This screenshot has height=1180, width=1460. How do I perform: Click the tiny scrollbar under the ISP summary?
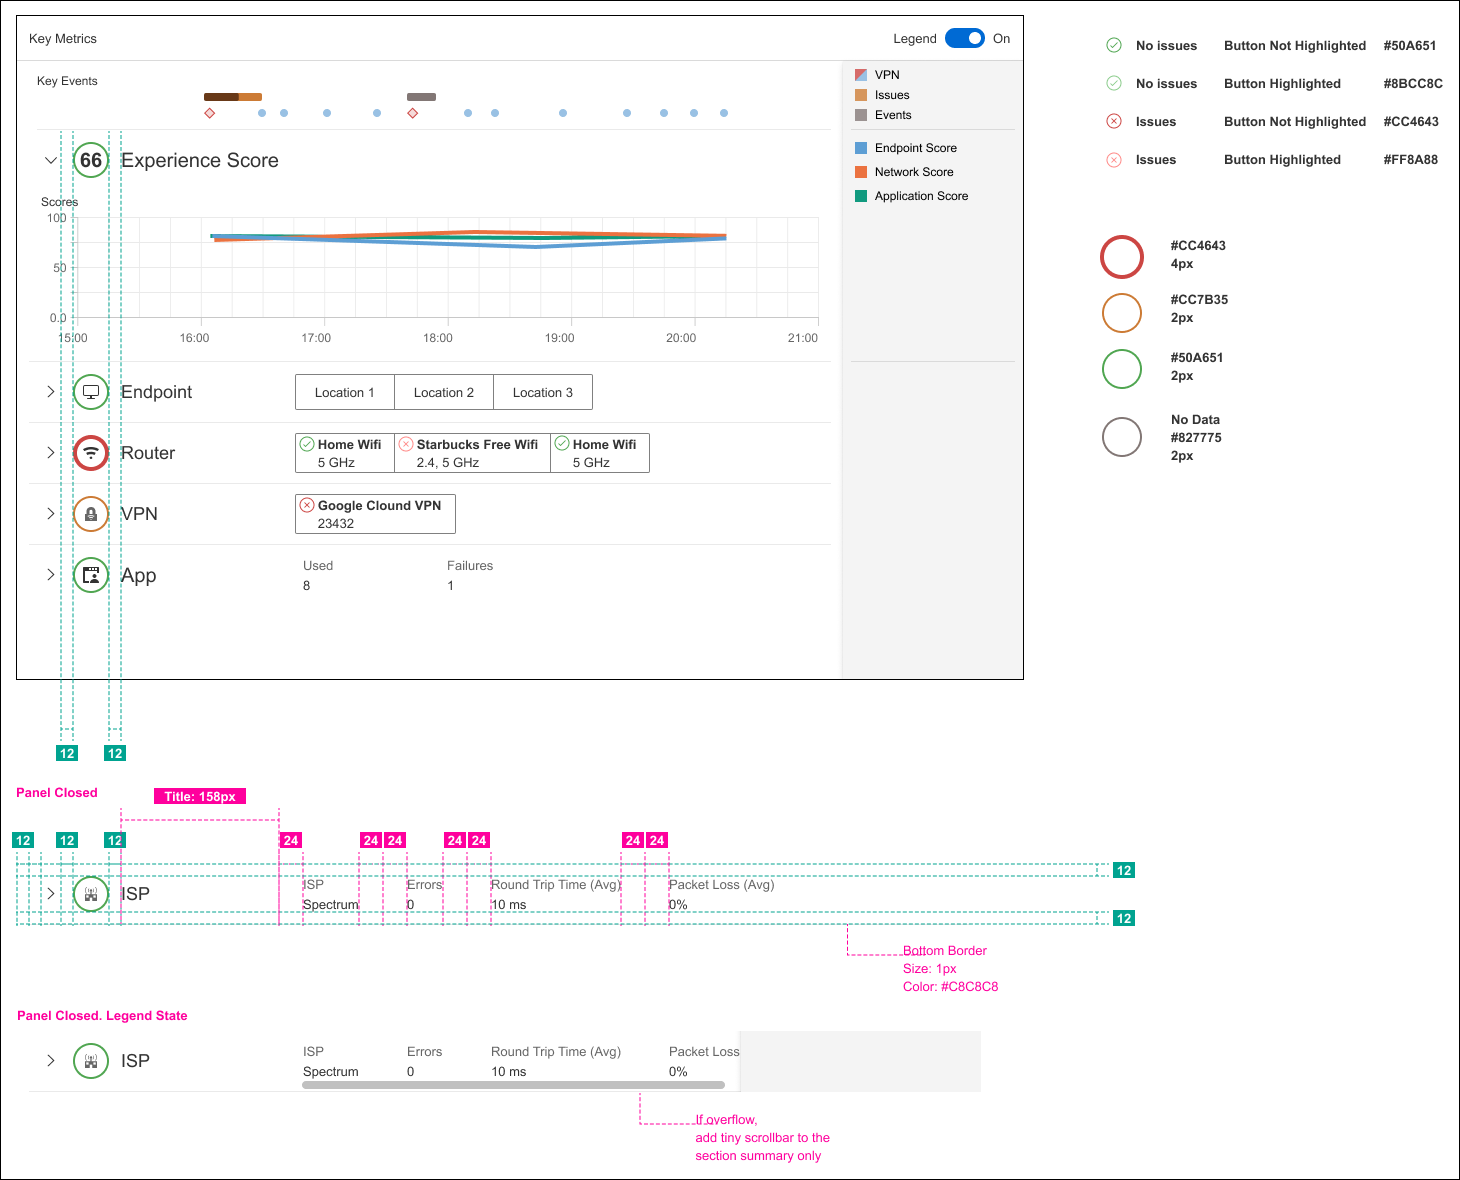[x=513, y=1084]
